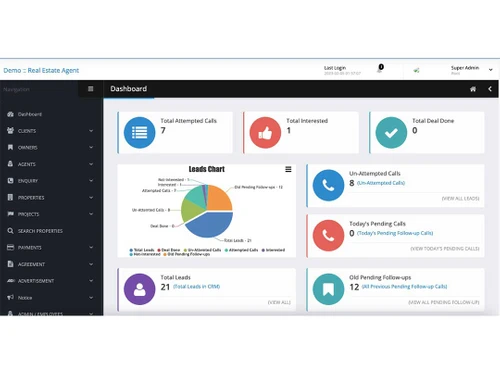Expand the Advertisement menu chevron
500x375 pixels.
point(91,281)
